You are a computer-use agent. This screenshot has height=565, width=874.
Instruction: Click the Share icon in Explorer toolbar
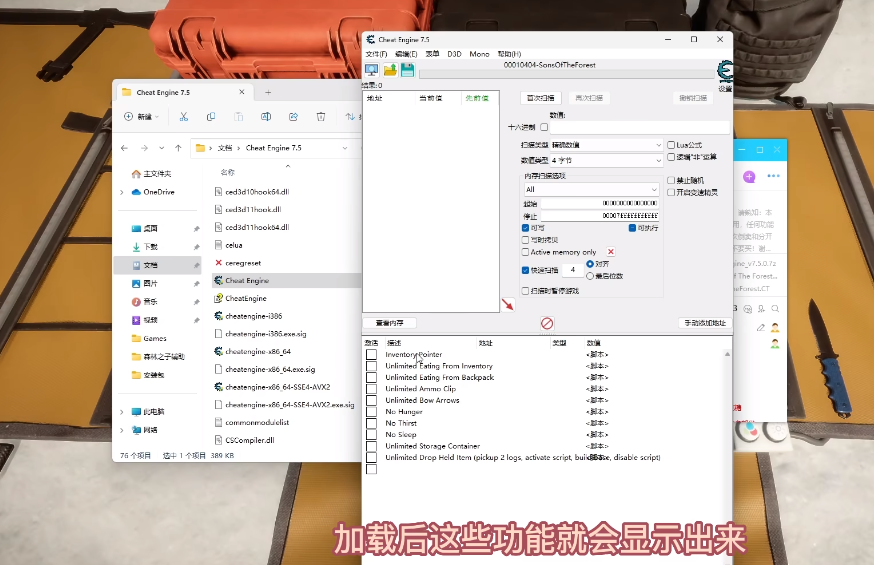click(293, 116)
